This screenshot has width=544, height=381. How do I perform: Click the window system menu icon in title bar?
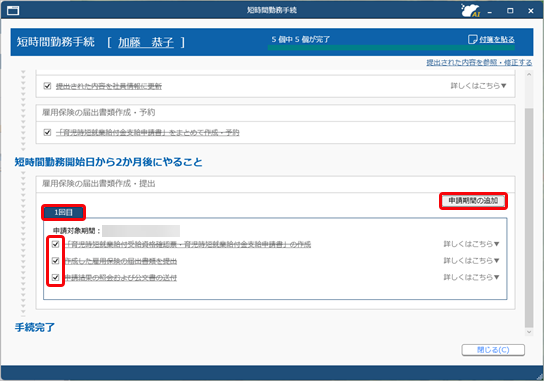pyautogui.click(x=13, y=11)
